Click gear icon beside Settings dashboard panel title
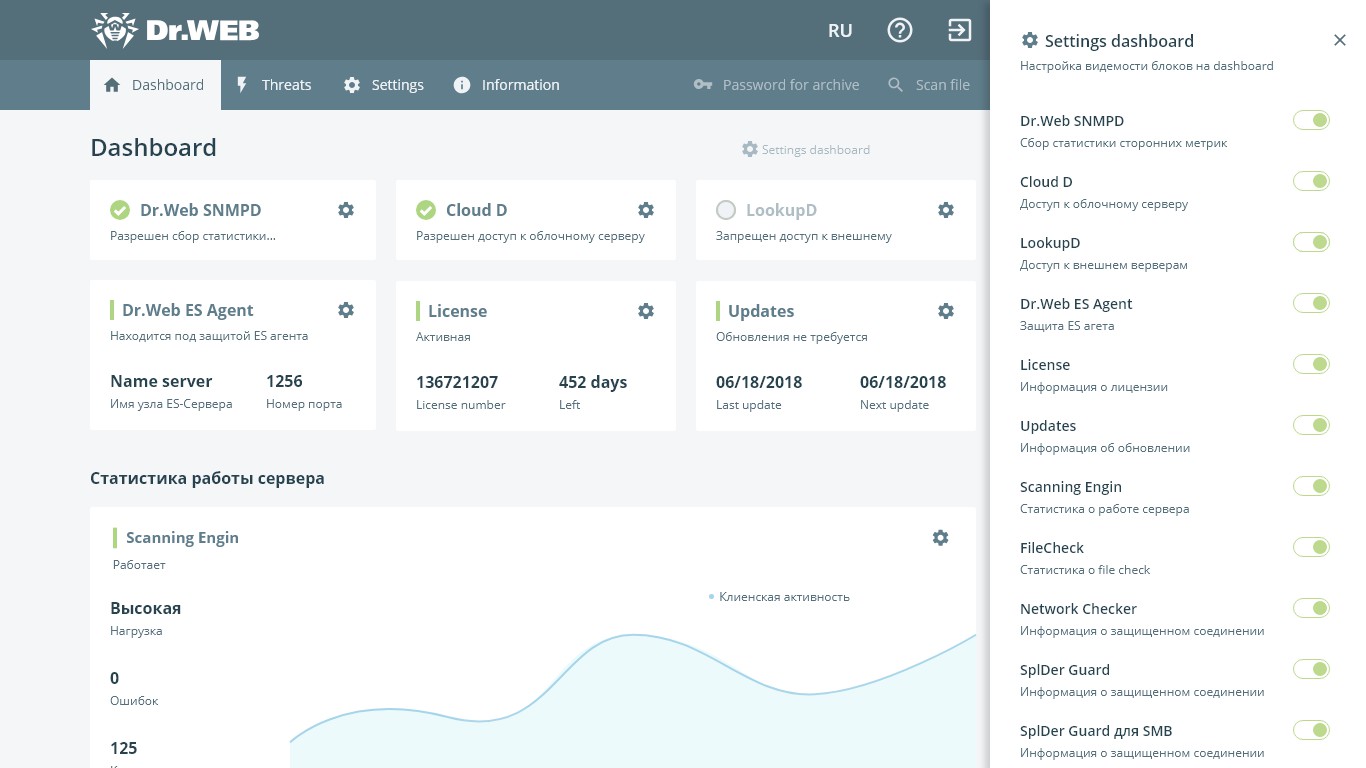 click(1029, 40)
